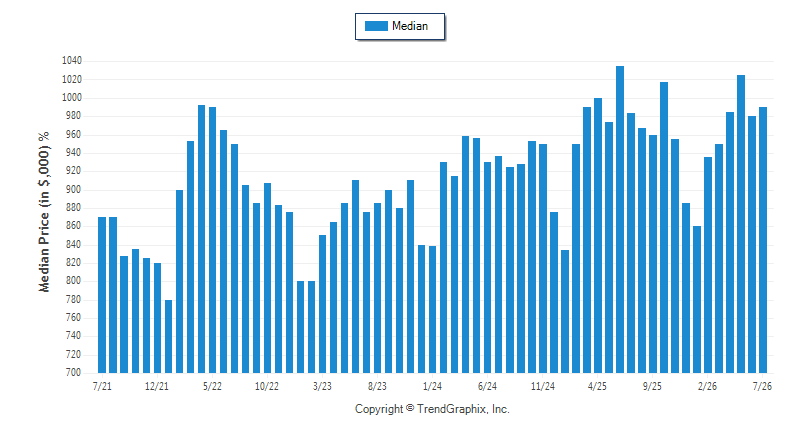This screenshot has width=800, height=434.
Task: Click the Median legend label
Action: coord(410,26)
